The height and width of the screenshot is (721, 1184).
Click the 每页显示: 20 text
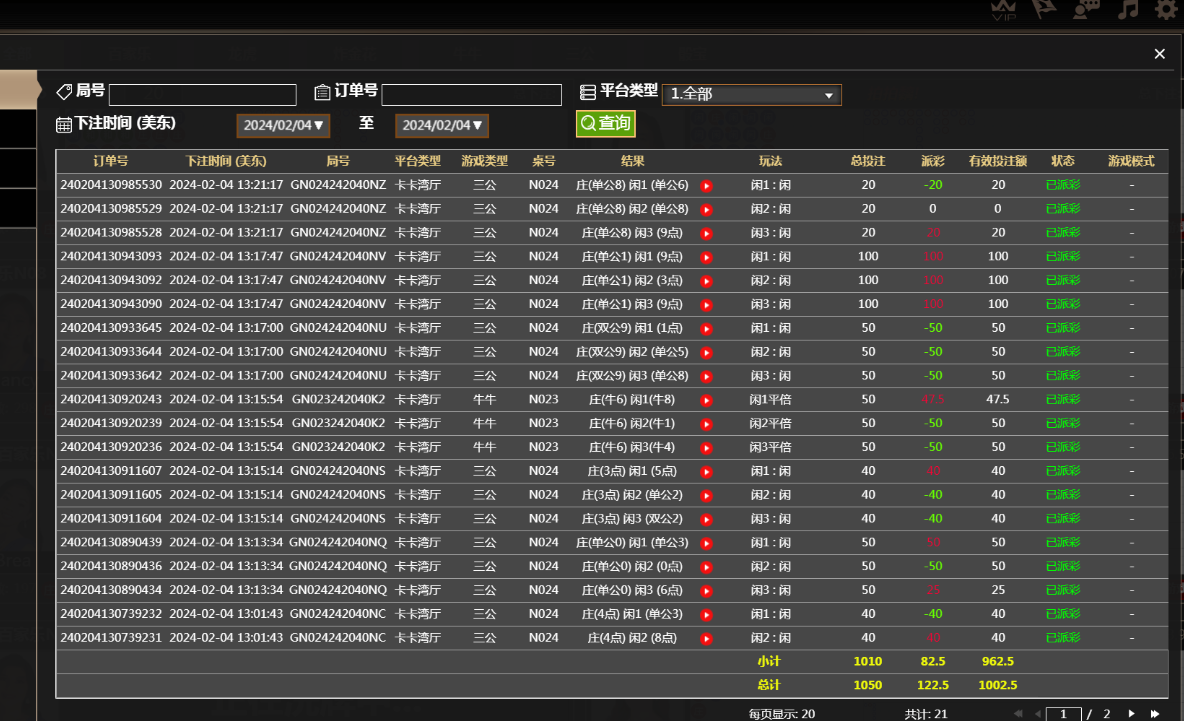coord(782,714)
